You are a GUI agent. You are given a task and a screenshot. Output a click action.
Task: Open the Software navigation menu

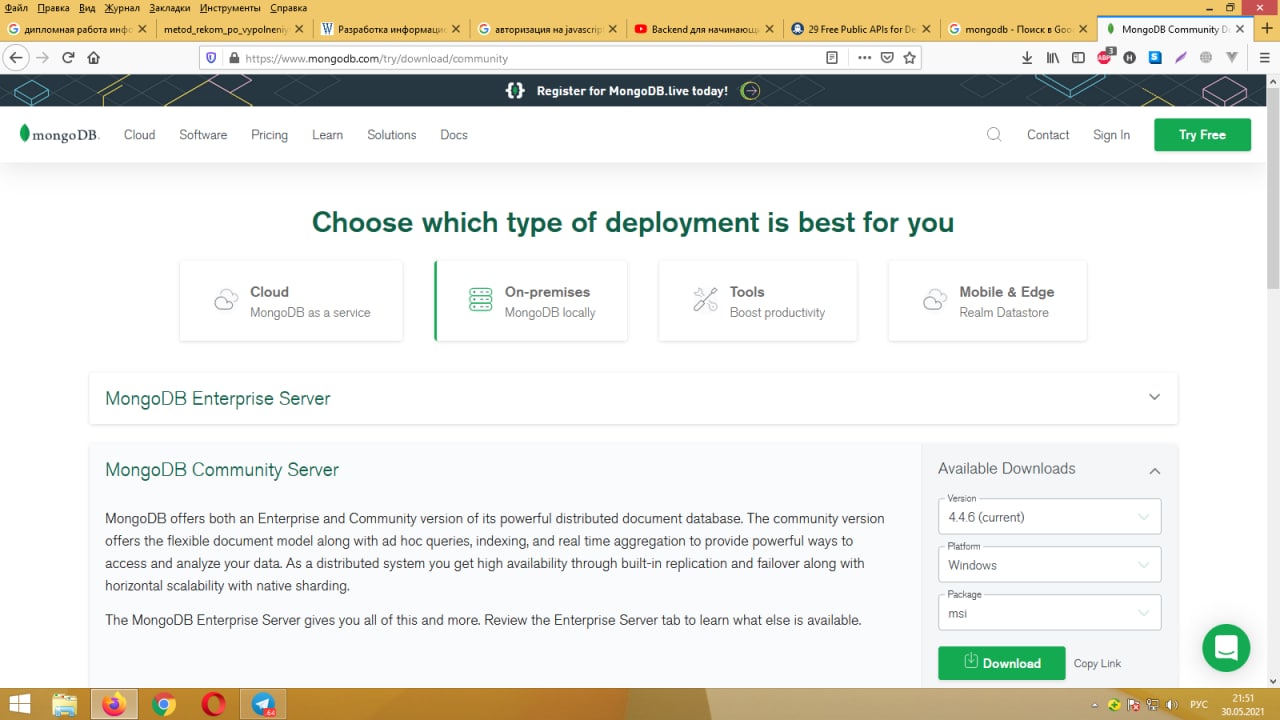(x=203, y=135)
